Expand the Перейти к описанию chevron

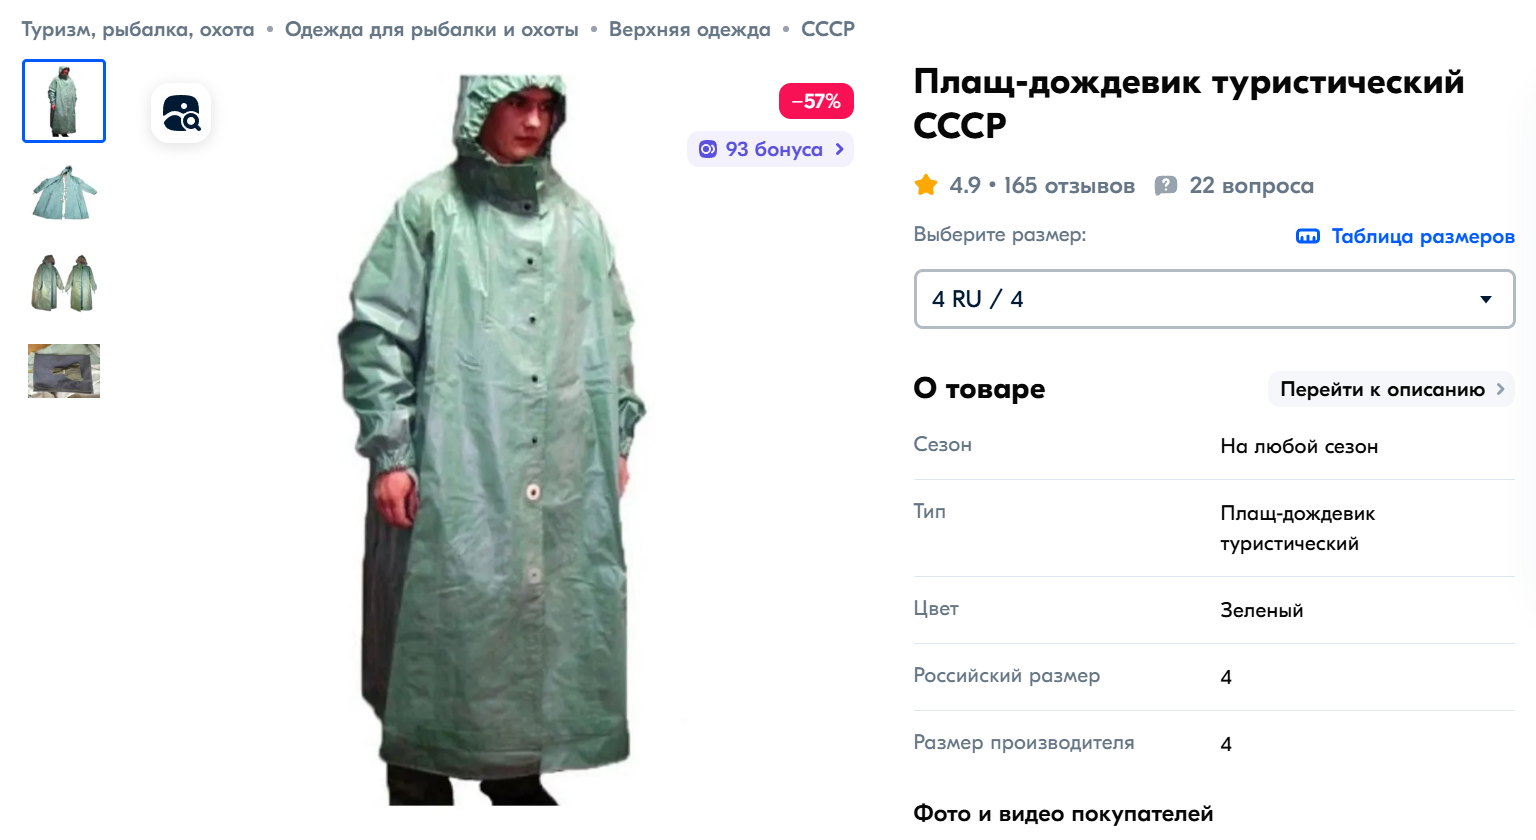point(1500,389)
